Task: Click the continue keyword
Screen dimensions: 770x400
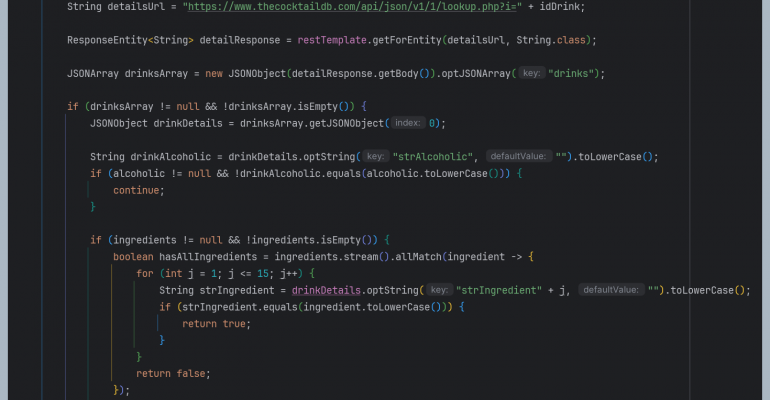Action: pyautogui.click(x=136, y=190)
